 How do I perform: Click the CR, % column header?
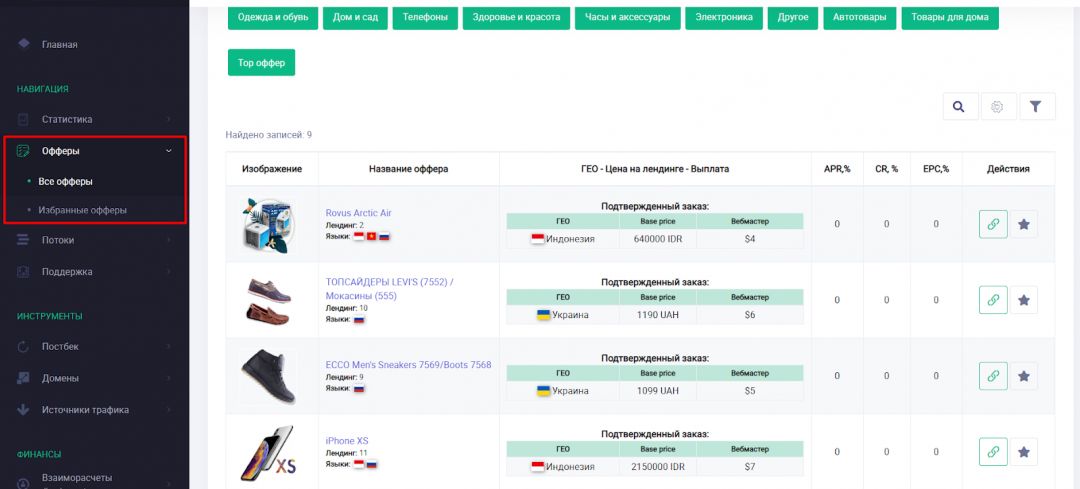[x=886, y=169]
